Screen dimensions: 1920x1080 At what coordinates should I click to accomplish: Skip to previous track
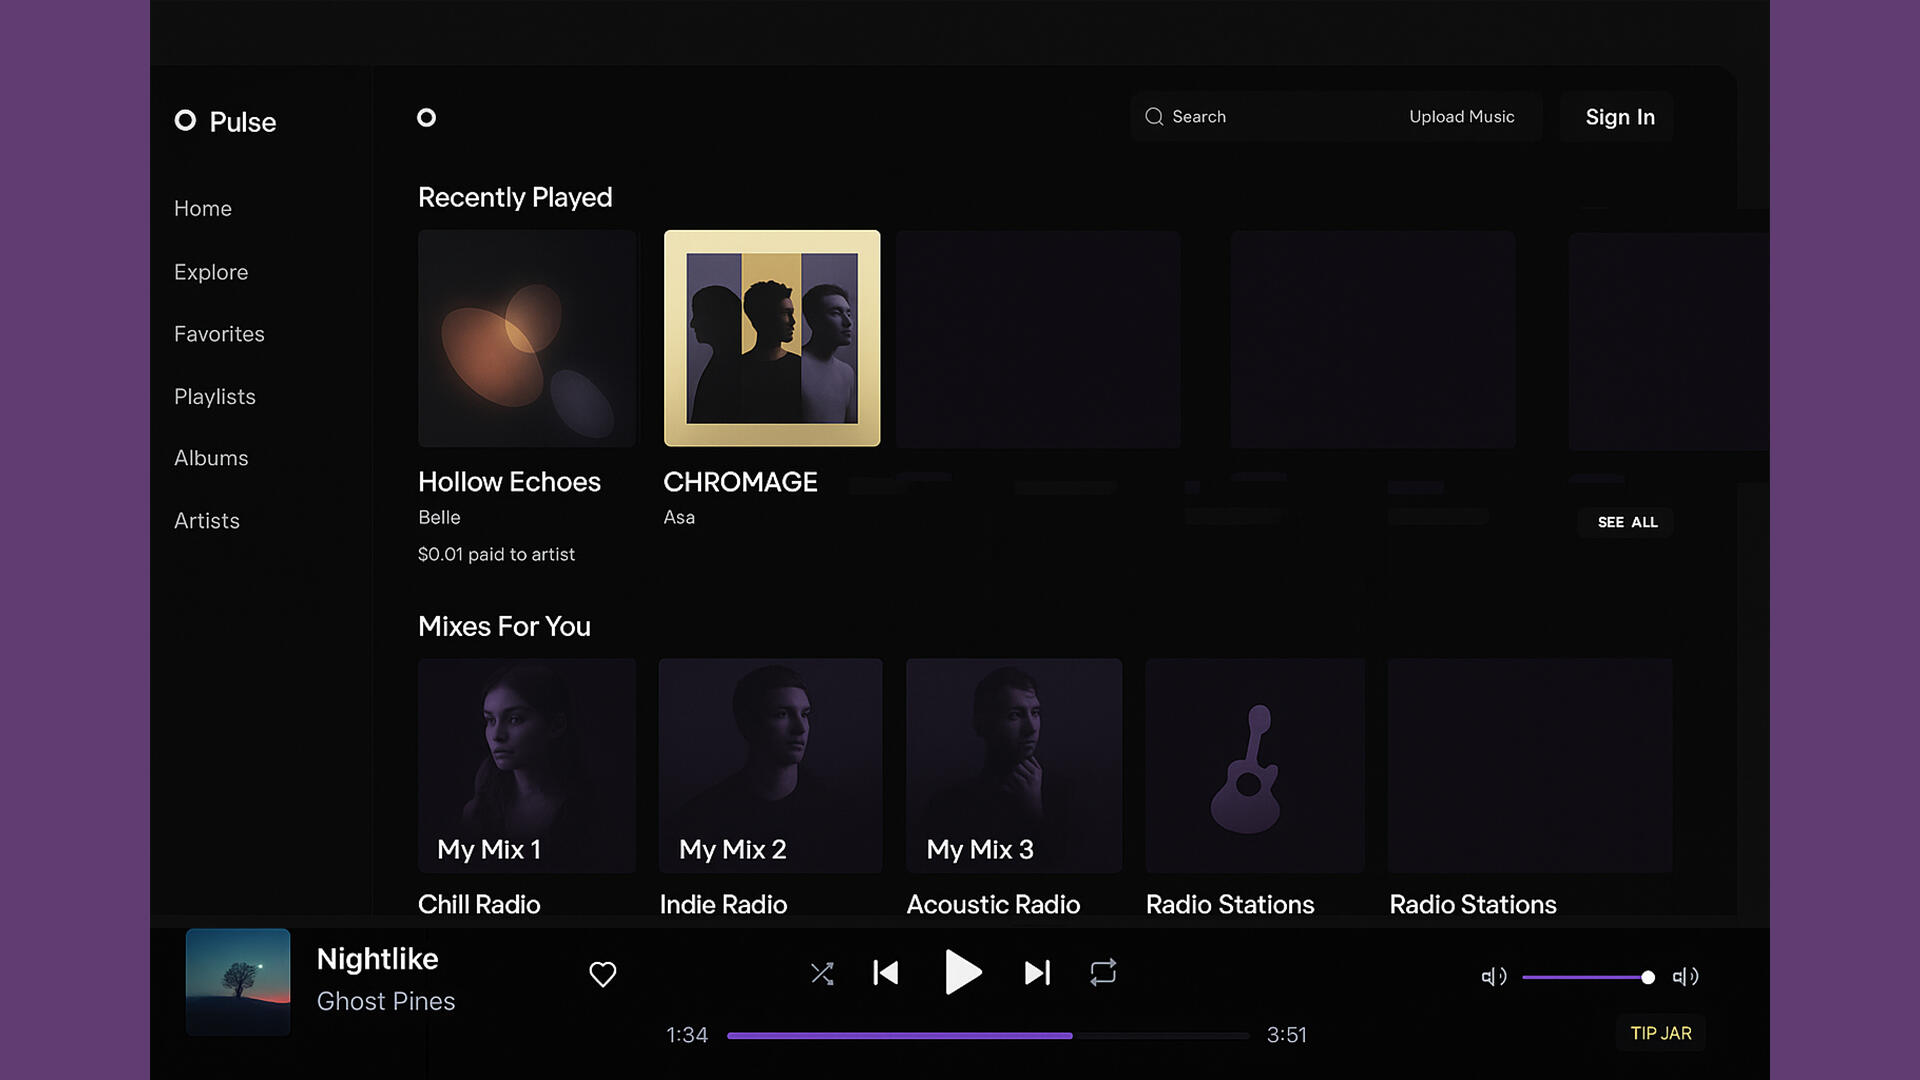pyautogui.click(x=886, y=973)
